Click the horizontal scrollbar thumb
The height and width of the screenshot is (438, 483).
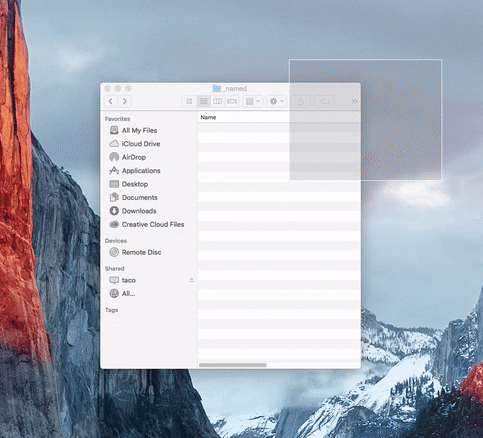tap(233, 365)
